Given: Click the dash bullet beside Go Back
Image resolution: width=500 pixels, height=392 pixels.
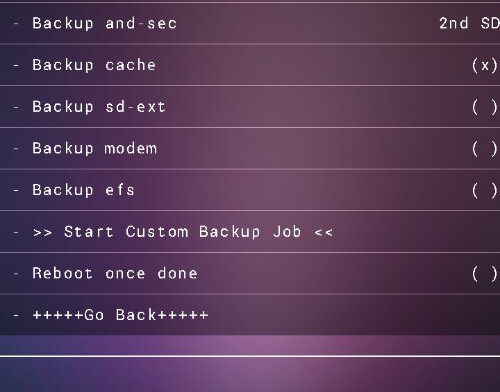Looking at the screenshot, I should 16,315.
